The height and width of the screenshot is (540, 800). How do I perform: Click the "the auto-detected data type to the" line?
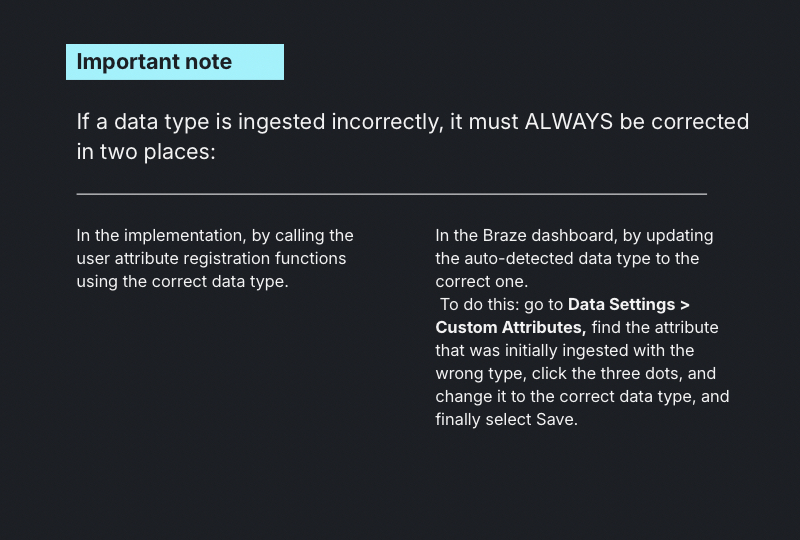[x=567, y=259]
